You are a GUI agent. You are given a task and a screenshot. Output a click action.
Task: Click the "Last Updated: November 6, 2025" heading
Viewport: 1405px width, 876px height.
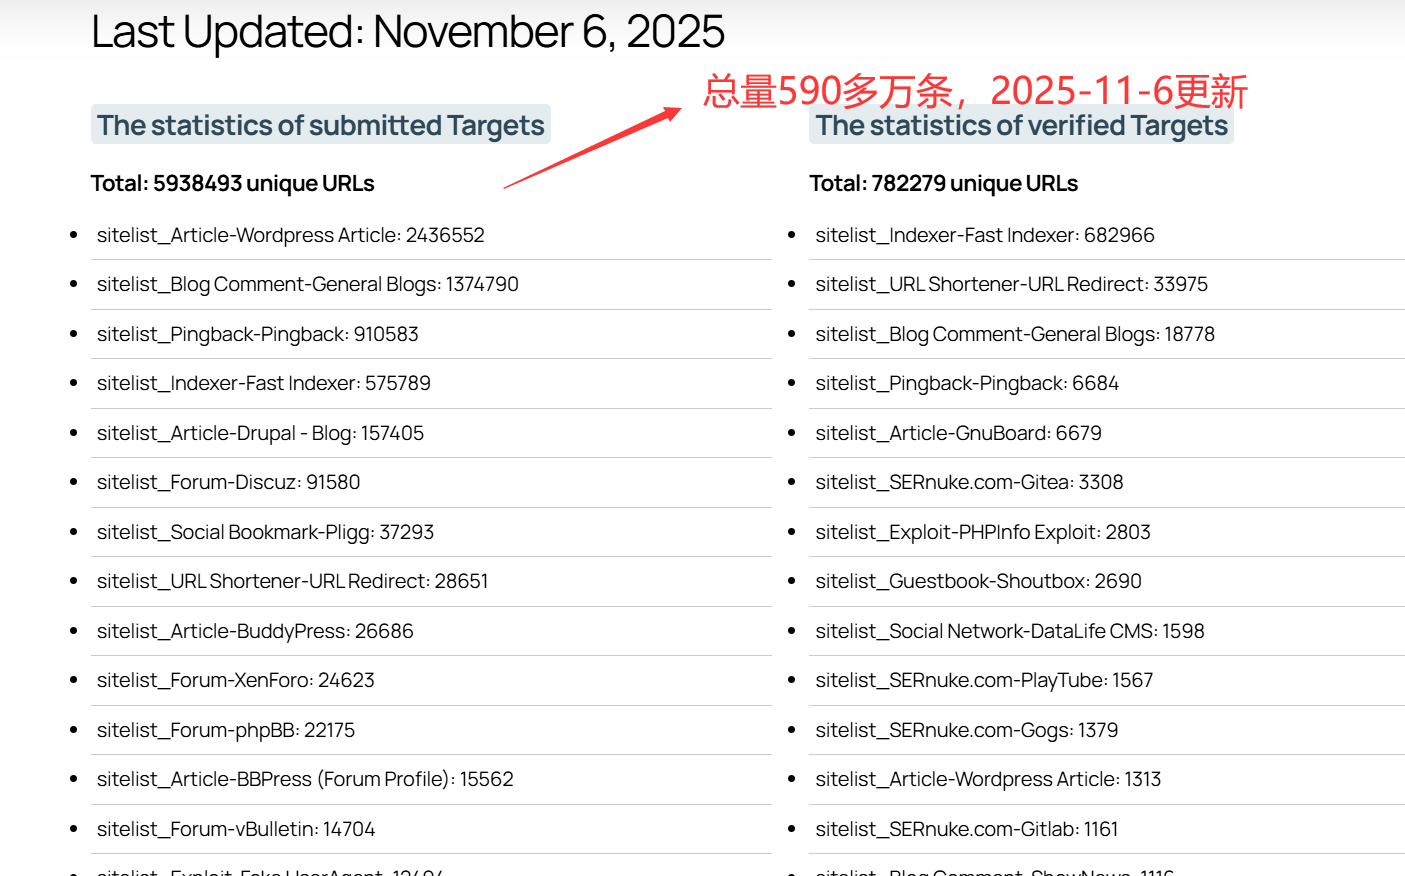coord(408,32)
